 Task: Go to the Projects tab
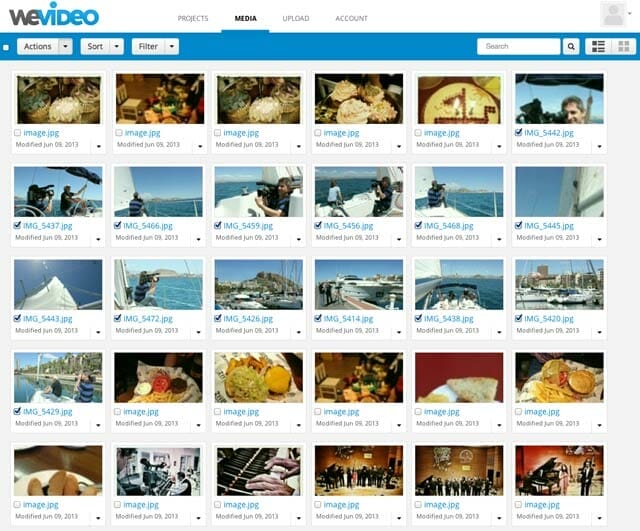[193, 18]
